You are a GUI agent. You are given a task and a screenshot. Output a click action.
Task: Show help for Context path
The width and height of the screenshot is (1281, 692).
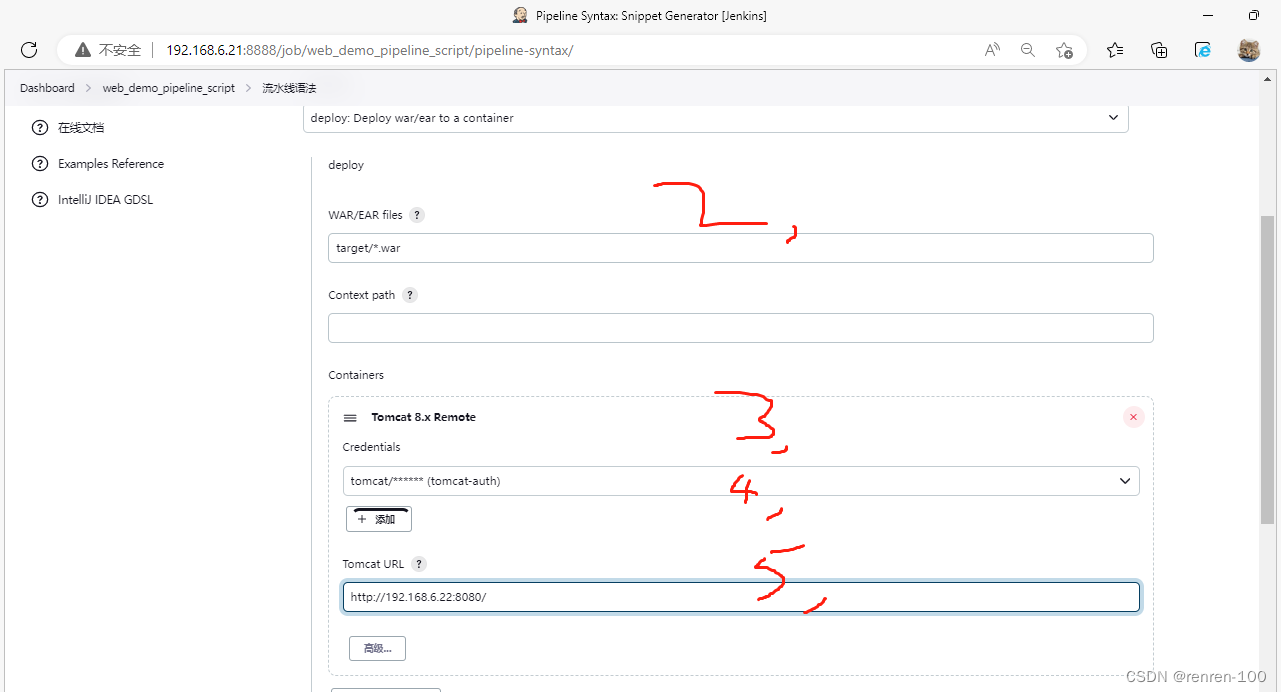click(x=410, y=295)
